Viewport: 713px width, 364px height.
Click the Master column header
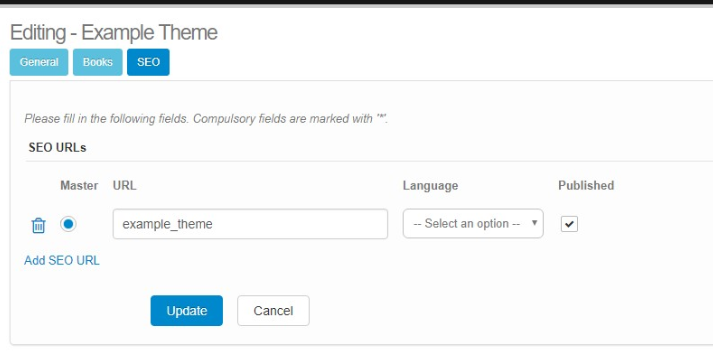click(79, 186)
